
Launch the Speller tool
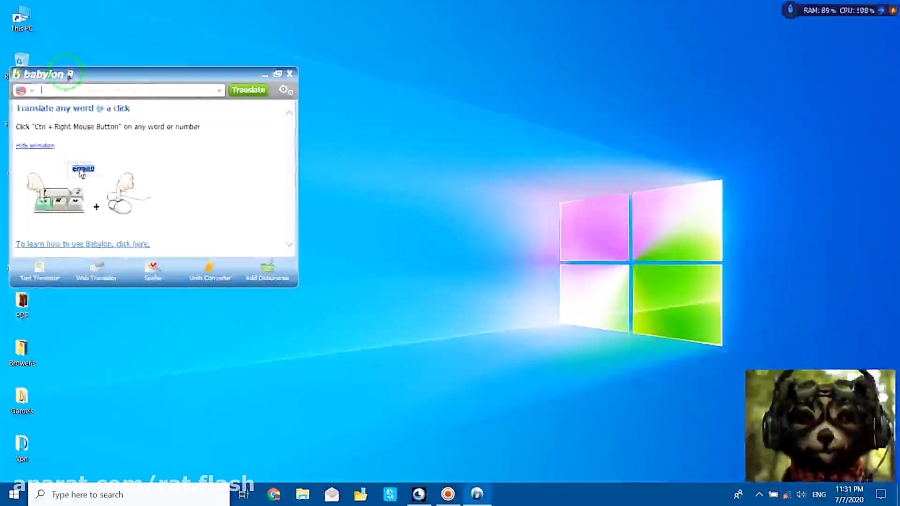(x=153, y=270)
